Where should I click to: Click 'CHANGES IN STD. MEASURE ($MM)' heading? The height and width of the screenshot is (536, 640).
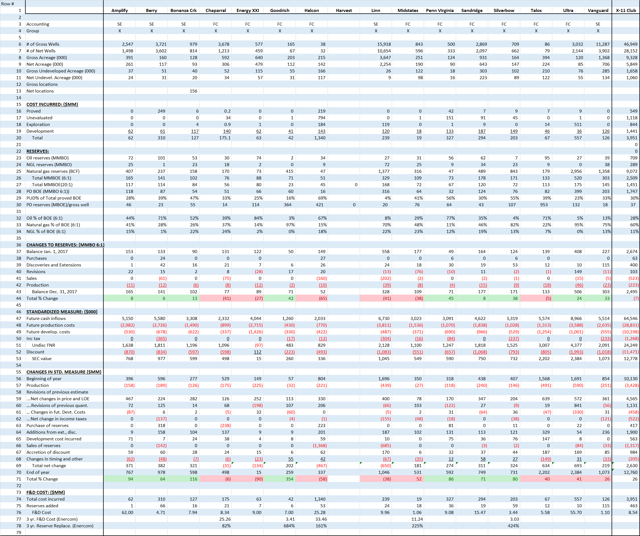point(62,372)
